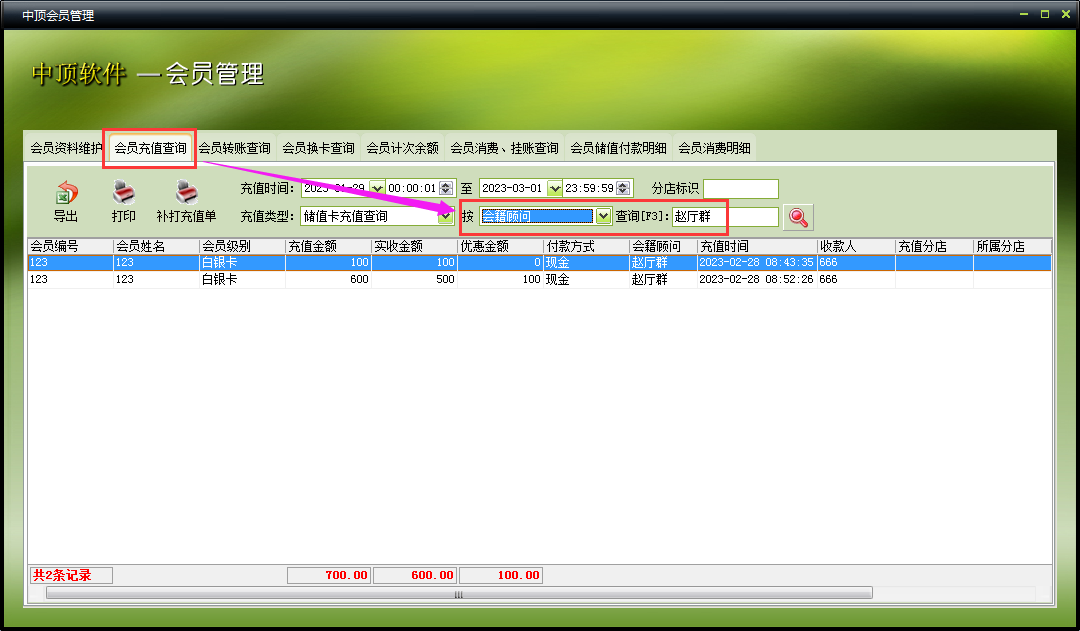Viewport: 1080px width, 631px height.
Task: Switch to the 会员转账查询 tab
Action: tap(234, 148)
